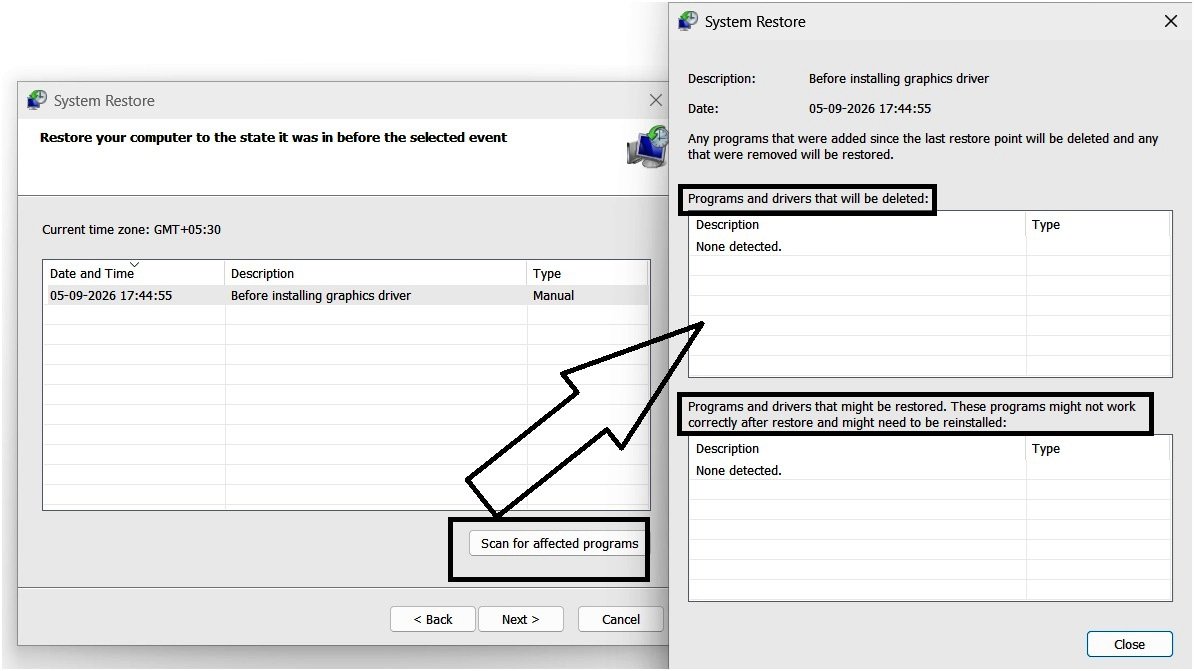Sort restore points by Date and Time
1194x671 pixels.
(x=134, y=273)
